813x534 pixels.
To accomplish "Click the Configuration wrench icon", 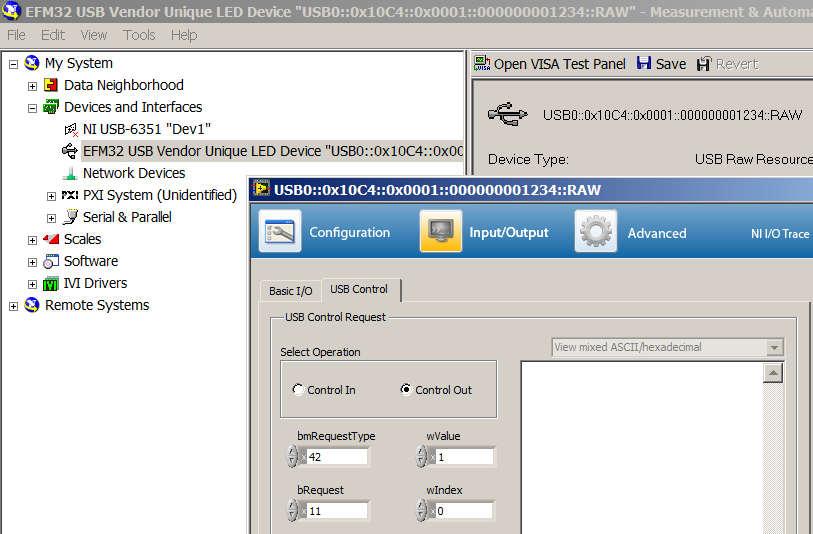I will pyautogui.click(x=280, y=231).
